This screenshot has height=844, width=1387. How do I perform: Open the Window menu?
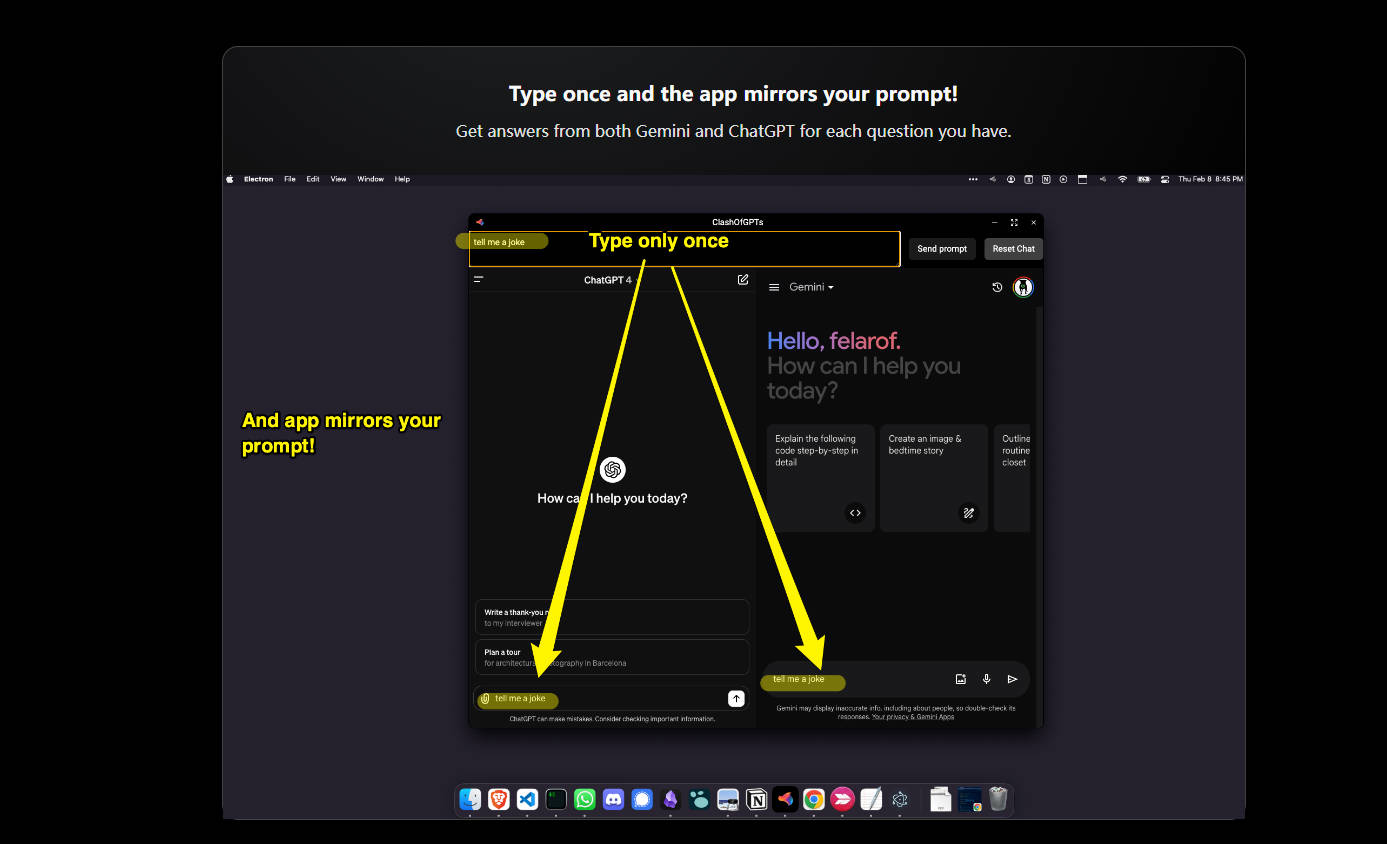click(371, 179)
